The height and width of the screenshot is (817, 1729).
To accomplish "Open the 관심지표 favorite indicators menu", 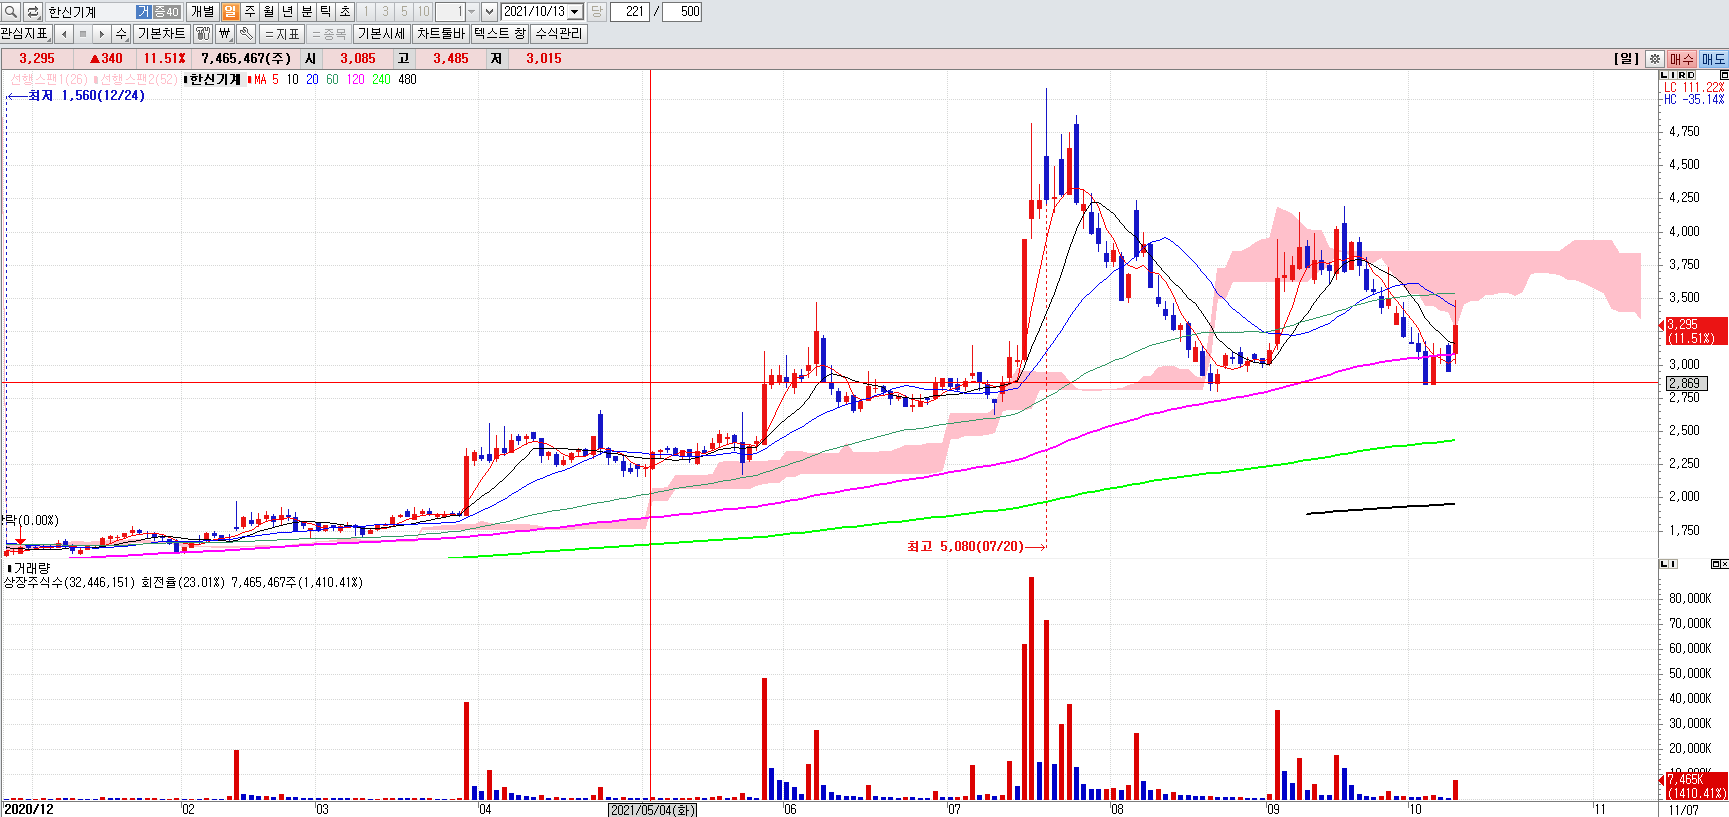I will pos(25,33).
